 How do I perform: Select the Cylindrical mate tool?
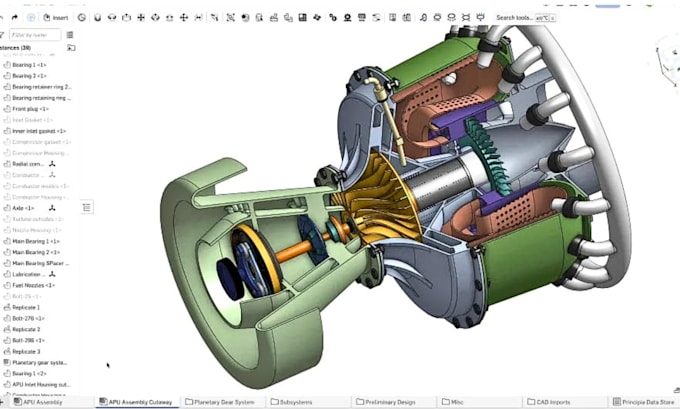point(155,17)
